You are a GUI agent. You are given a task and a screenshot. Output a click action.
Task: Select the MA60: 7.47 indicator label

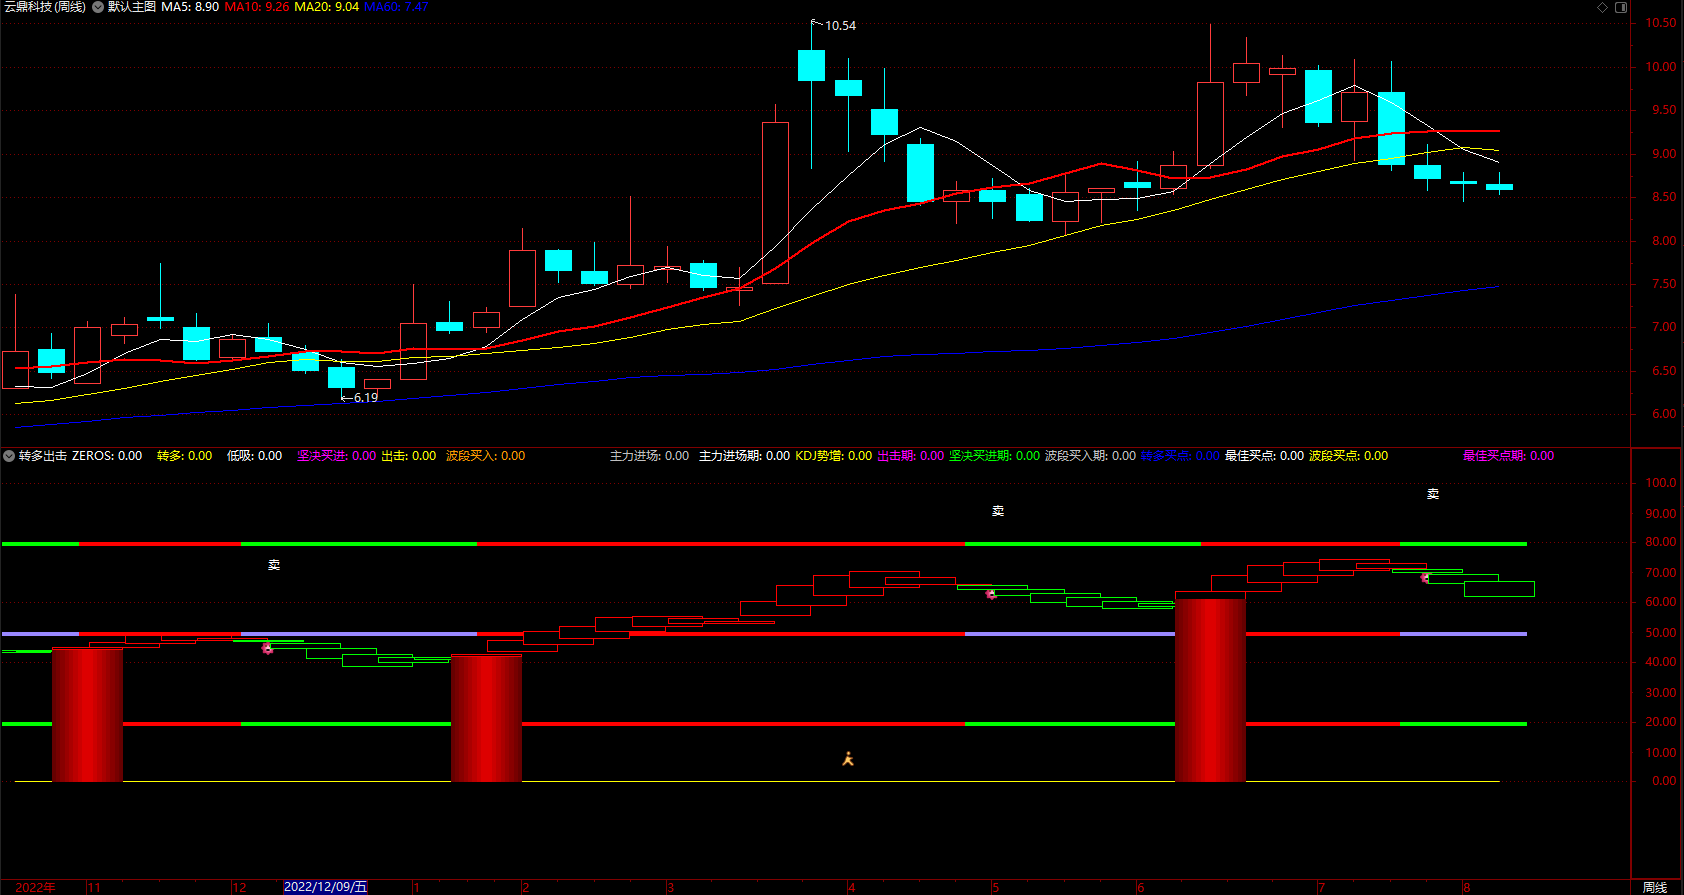click(396, 7)
